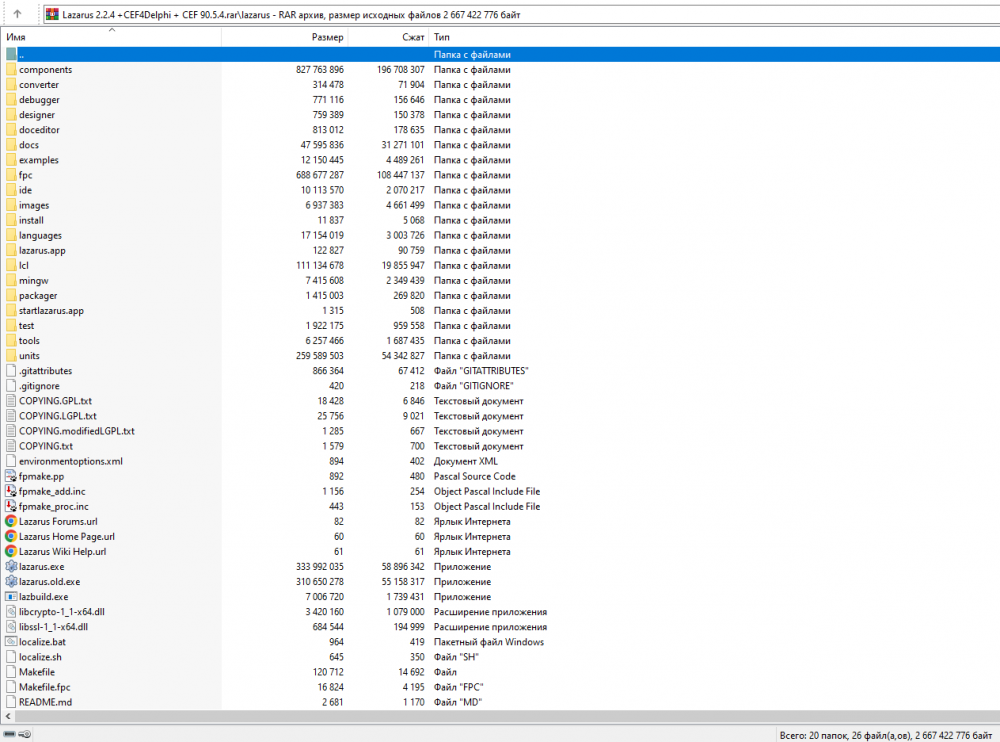Click the 'Документ XML' type cell
This screenshot has height=742, width=1000.
click(466, 461)
